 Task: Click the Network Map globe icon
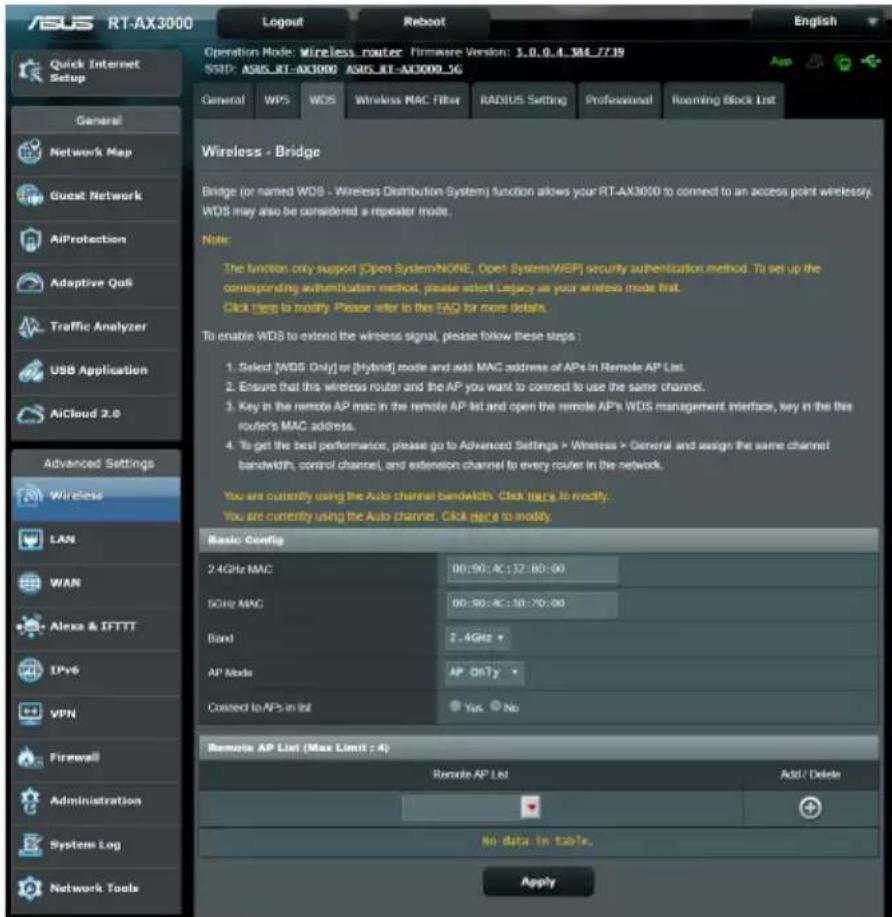click(x=30, y=152)
